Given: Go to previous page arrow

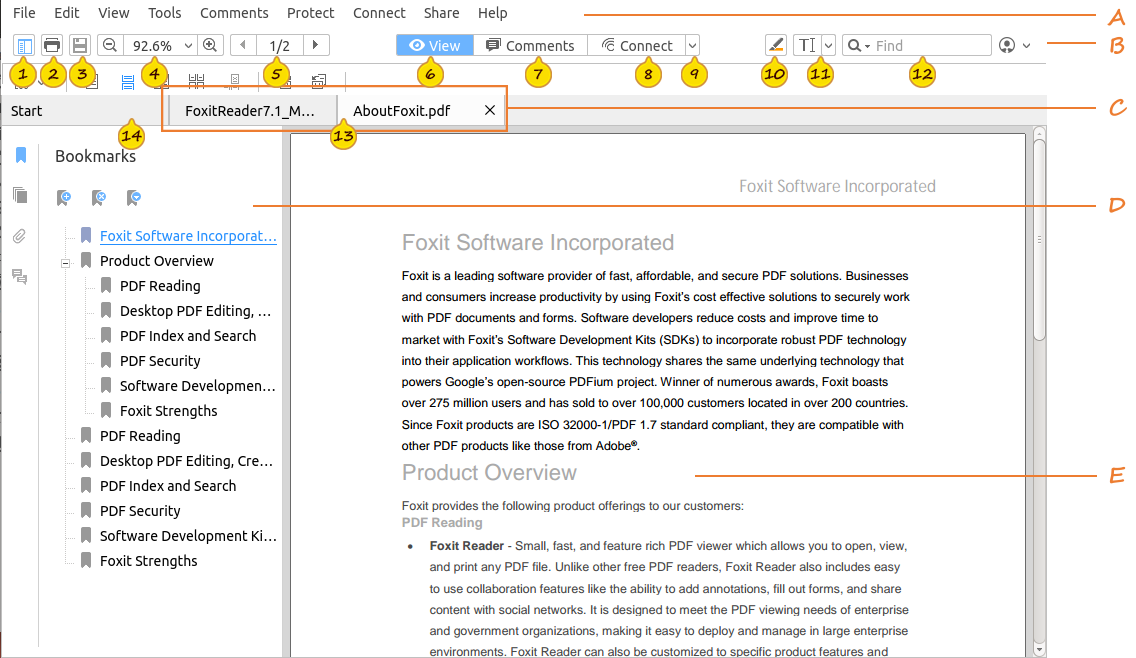Looking at the screenshot, I should 243,45.
